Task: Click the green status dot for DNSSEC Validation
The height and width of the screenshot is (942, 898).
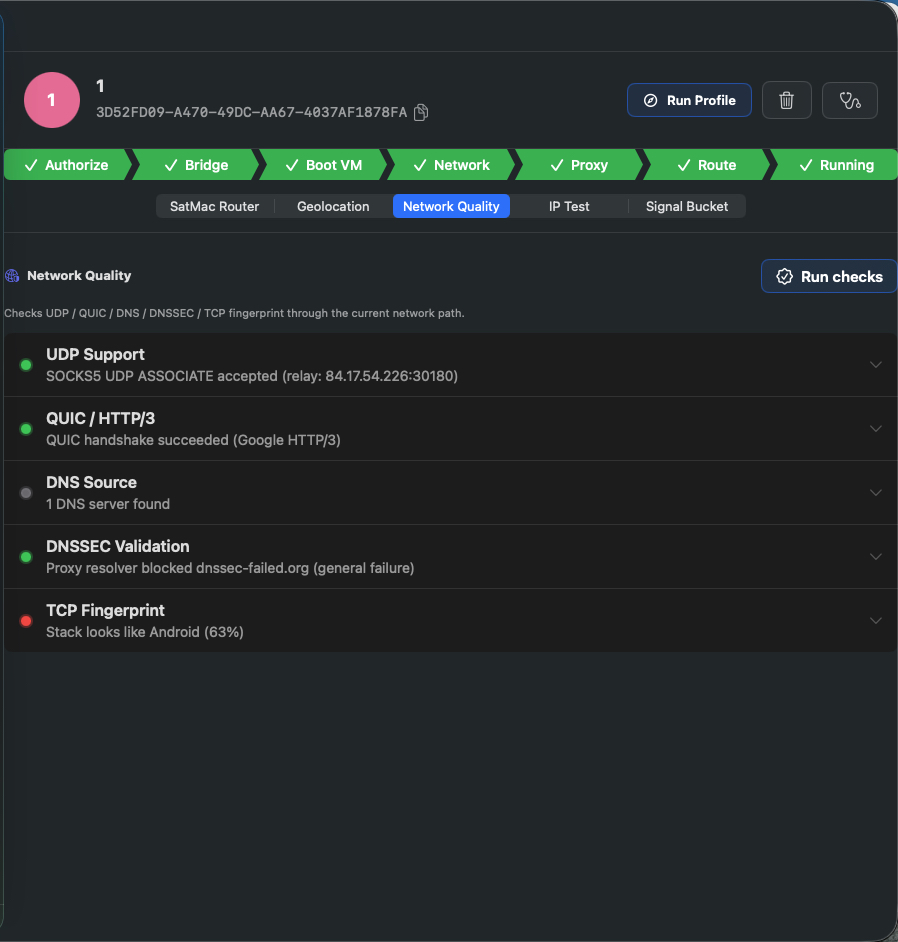Action: (x=26, y=557)
